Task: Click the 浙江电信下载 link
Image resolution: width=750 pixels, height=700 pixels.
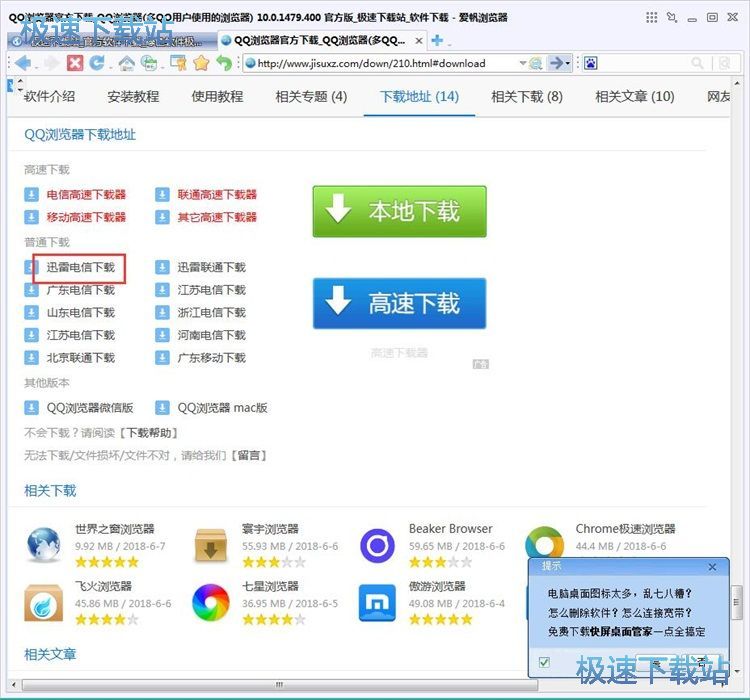Action: tap(212, 312)
